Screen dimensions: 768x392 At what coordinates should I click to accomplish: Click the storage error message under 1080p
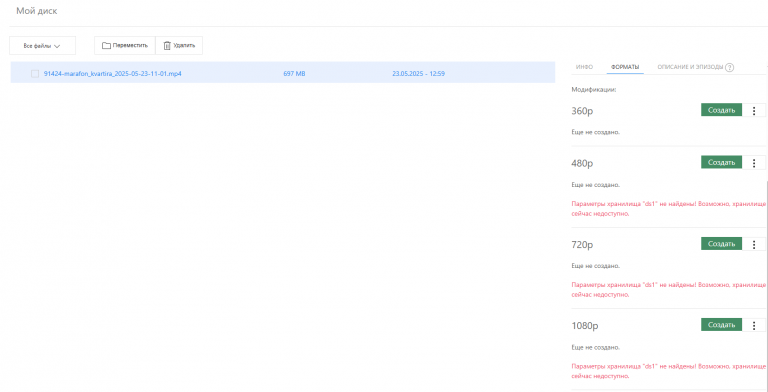[x=668, y=371]
